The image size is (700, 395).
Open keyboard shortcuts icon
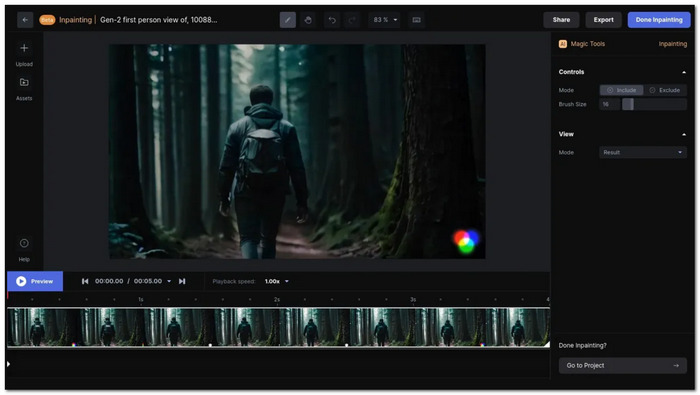[x=417, y=20]
